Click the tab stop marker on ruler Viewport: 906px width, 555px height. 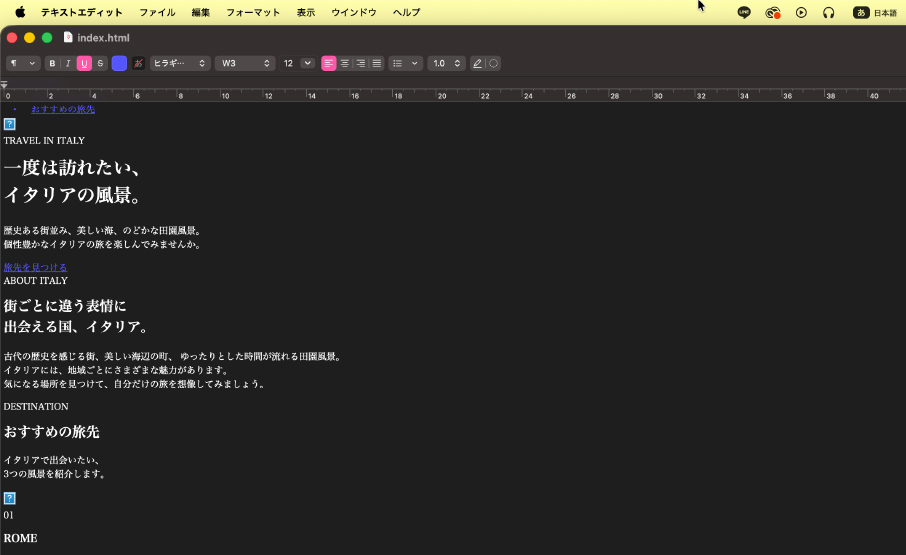4,85
